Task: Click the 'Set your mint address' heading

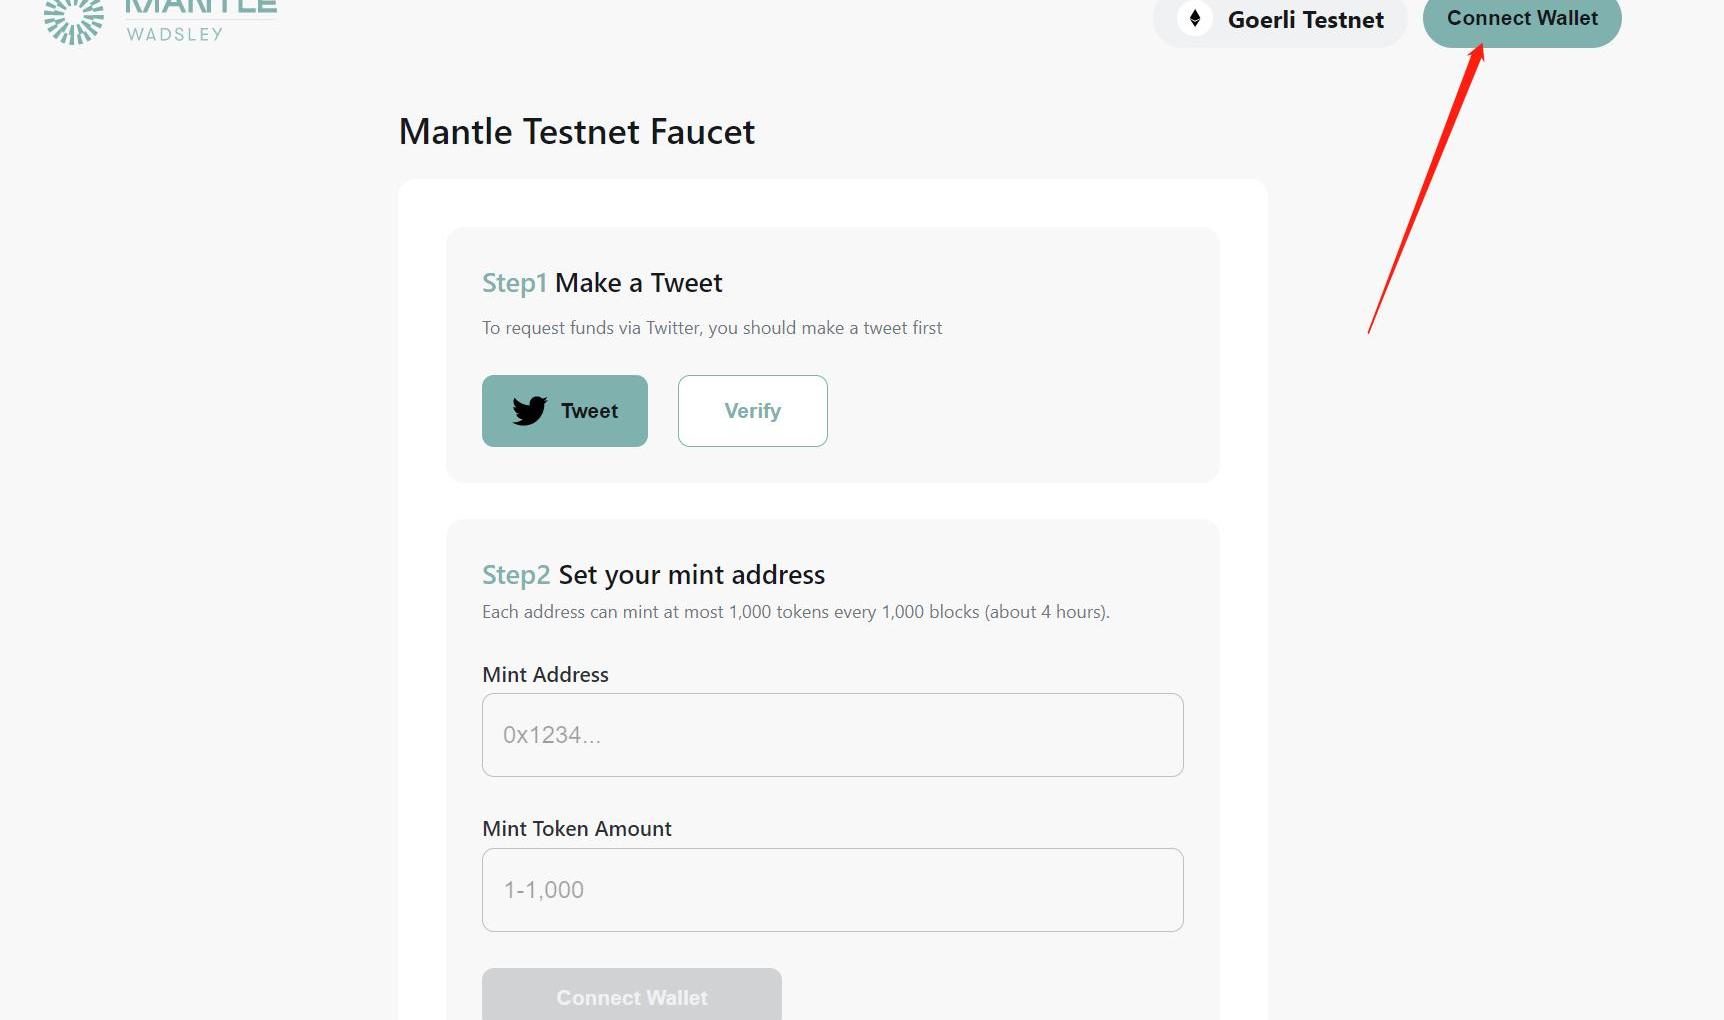Action: (x=691, y=575)
